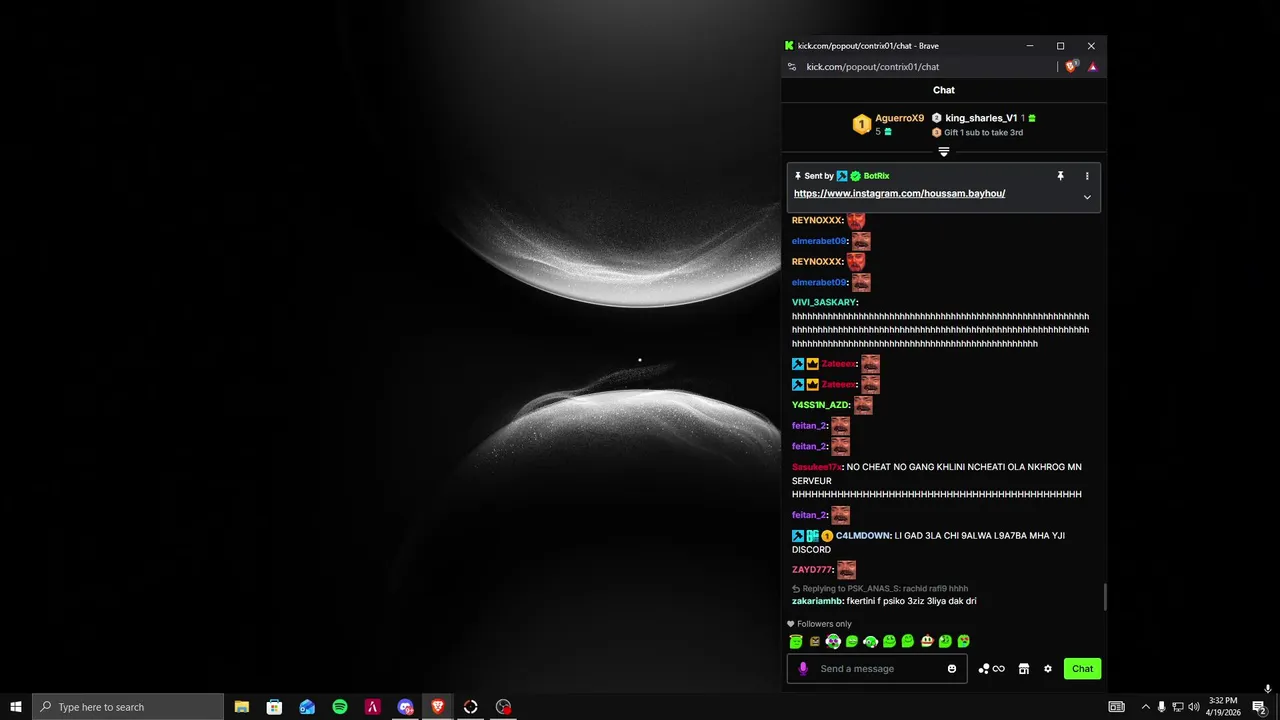Click the Brave Shields lion icon

pos(1071,67)
